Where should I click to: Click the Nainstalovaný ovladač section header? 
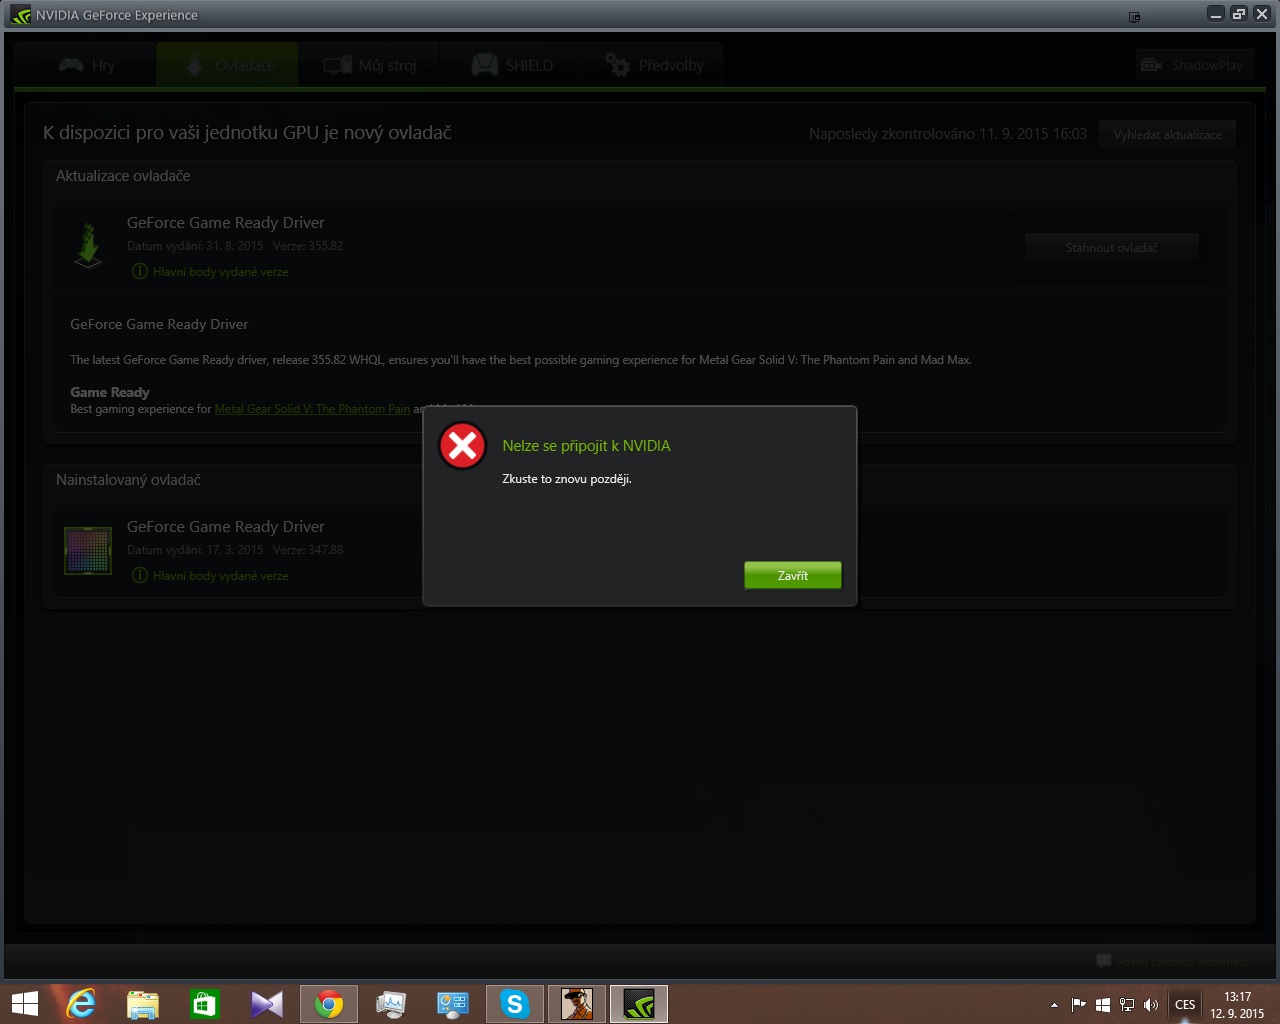click(128, 480)
